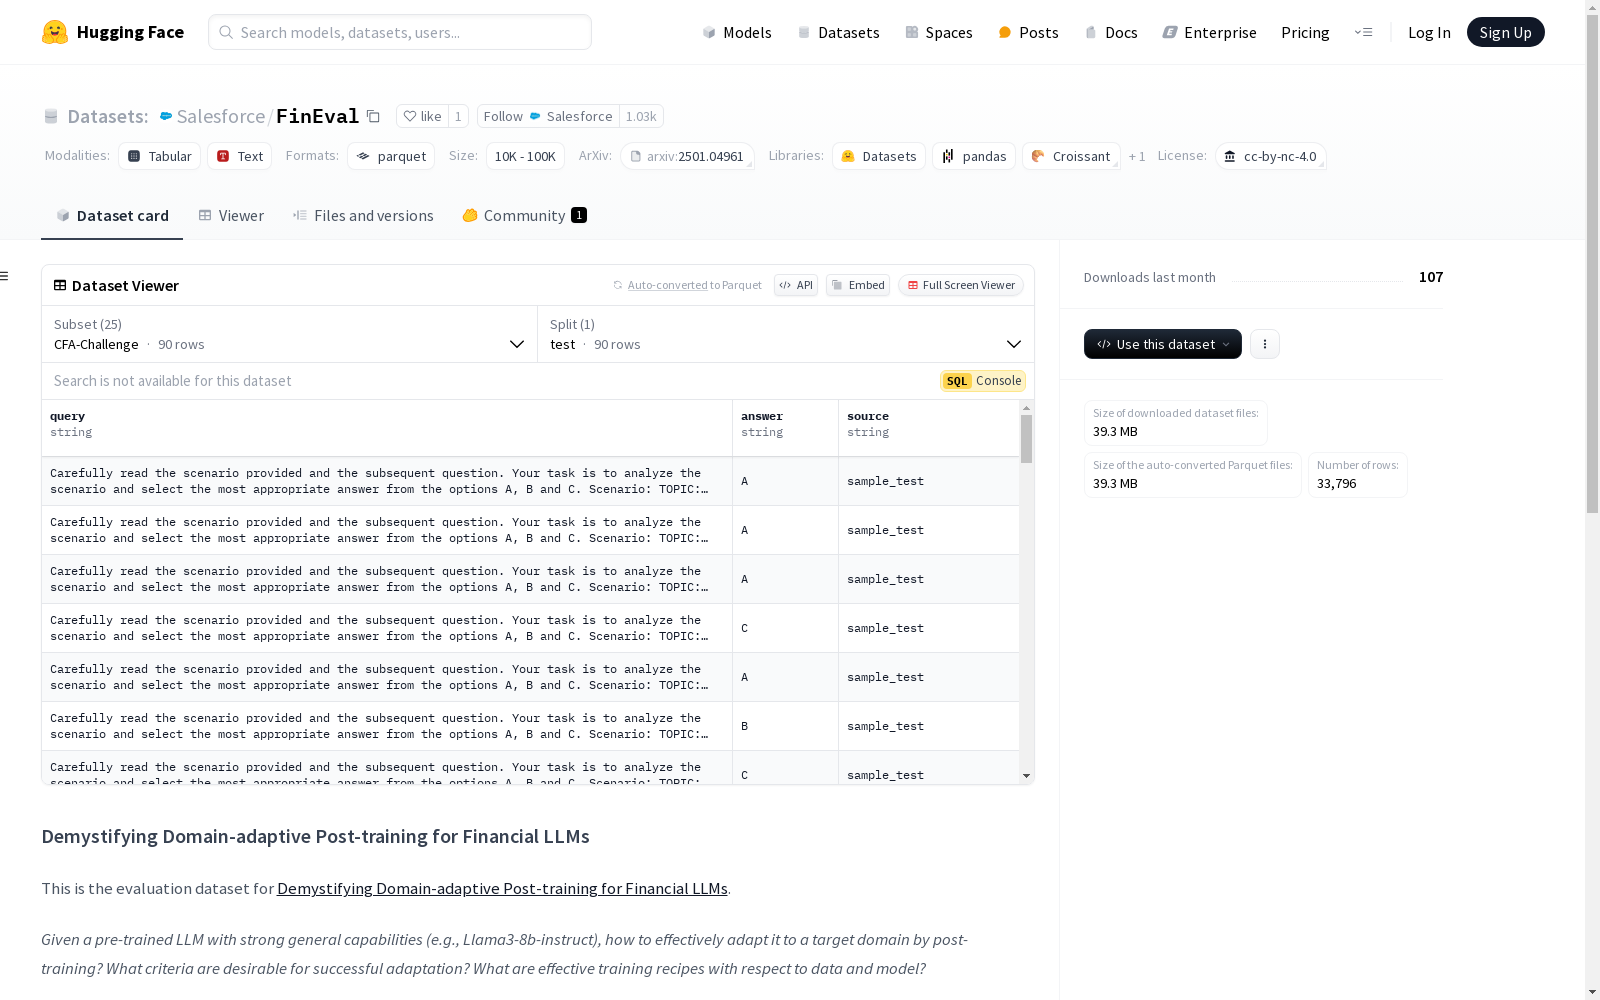Click the Sign Up button
The width and height of the screenshot is (1600, 1000).
coord(1505,32)
